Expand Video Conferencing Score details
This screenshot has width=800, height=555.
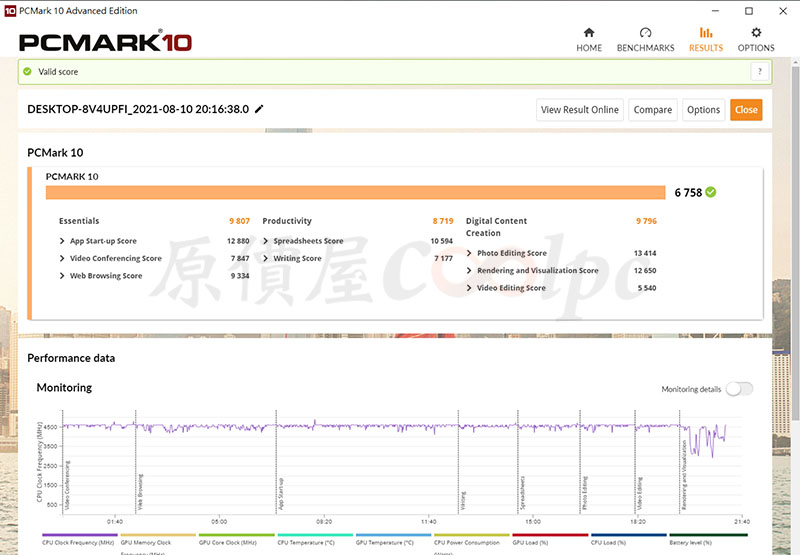tap(62, 258)
